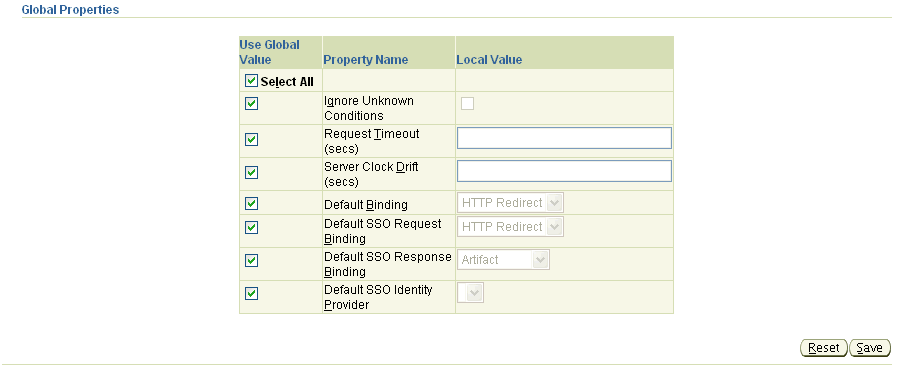Image resolution: width=898 pixels, height=367 pixels.
Task: Toggle global value for Default SSO Request Binding
Action: [x=251, y=227]
